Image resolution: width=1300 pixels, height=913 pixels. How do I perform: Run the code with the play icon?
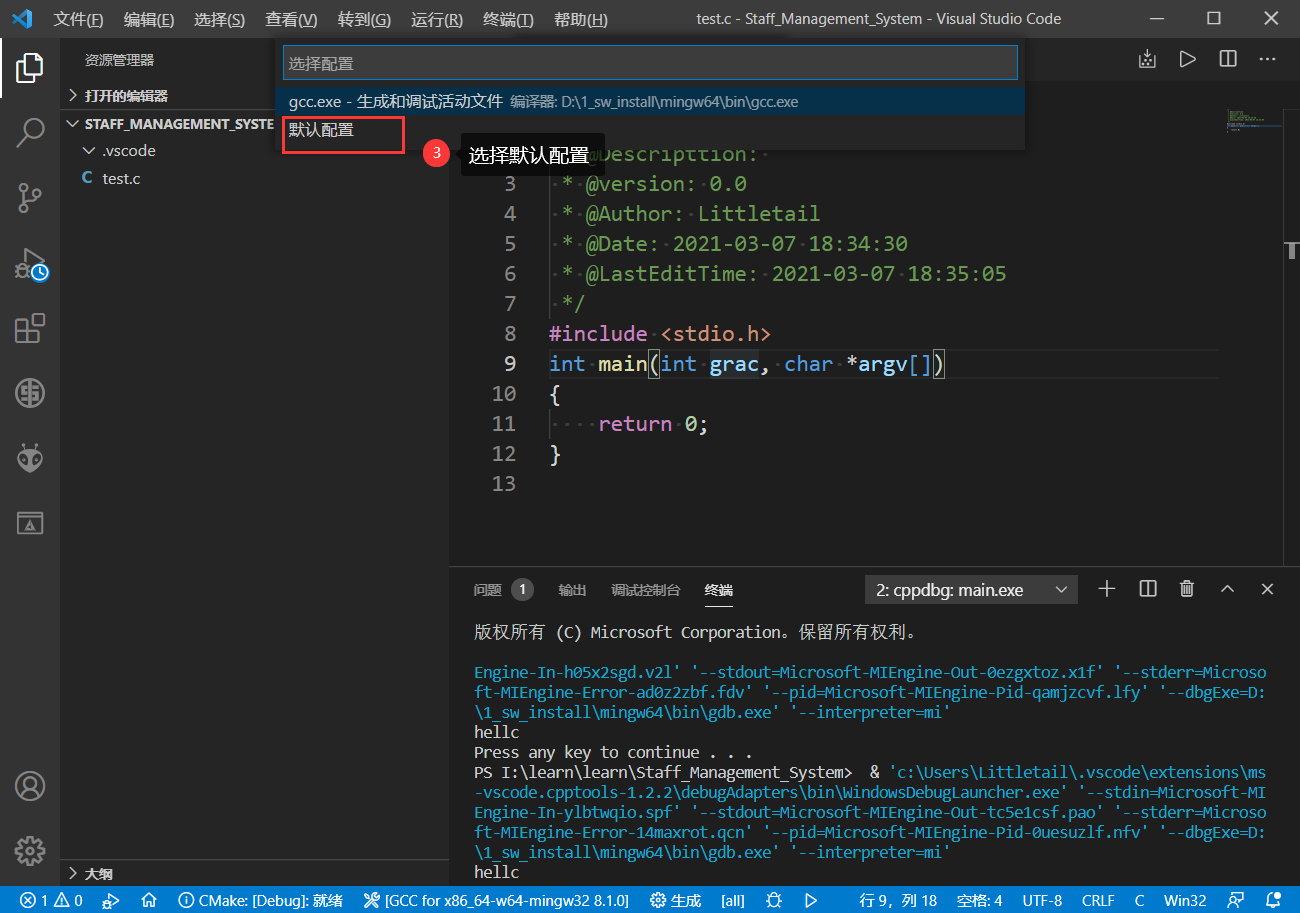(x=1187, y=60)
